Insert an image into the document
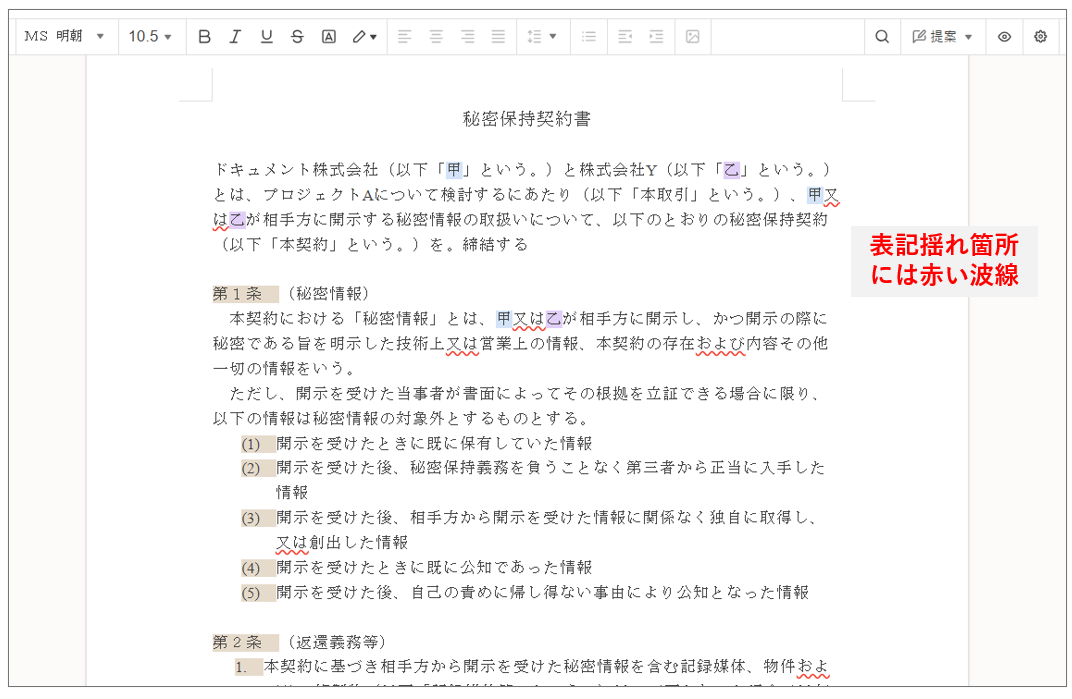The width and height of the screenshot is (1072, 699). [693, 37]
